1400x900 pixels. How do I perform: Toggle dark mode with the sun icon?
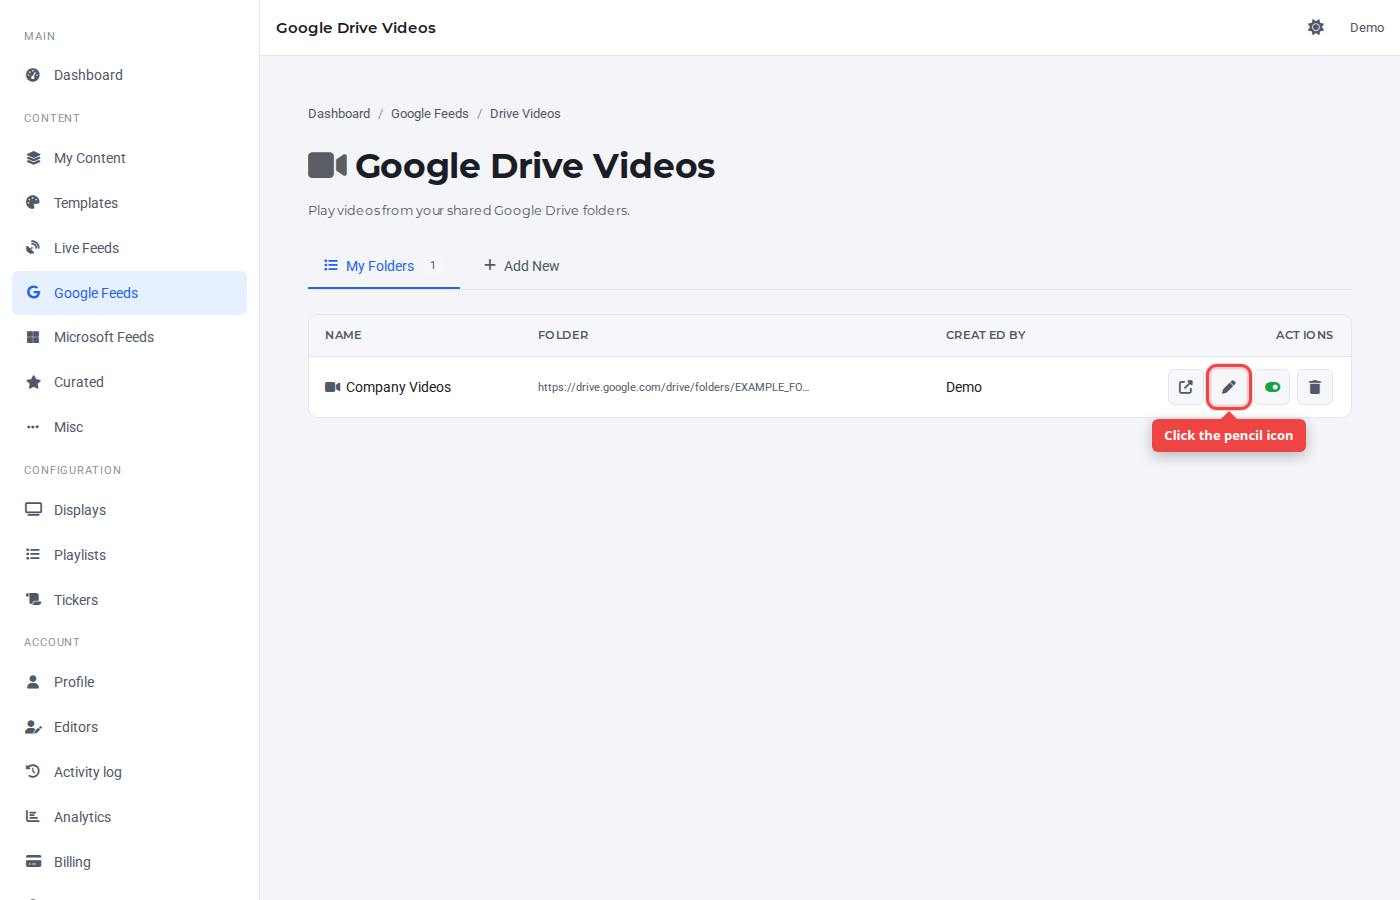[x=1316, y=27]
